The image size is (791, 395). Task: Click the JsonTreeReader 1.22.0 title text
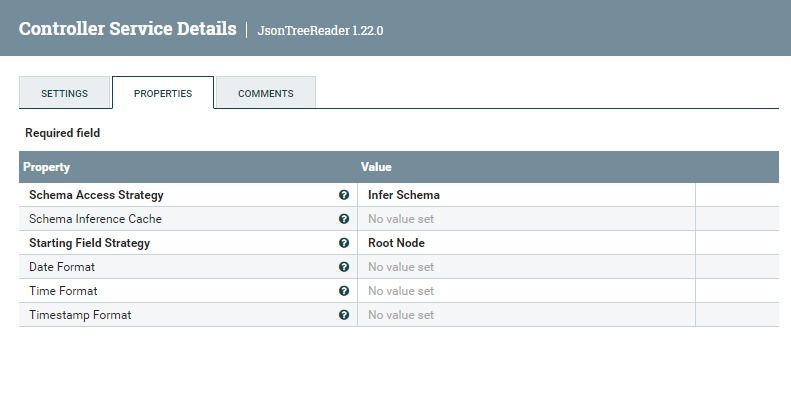point(320,30)
